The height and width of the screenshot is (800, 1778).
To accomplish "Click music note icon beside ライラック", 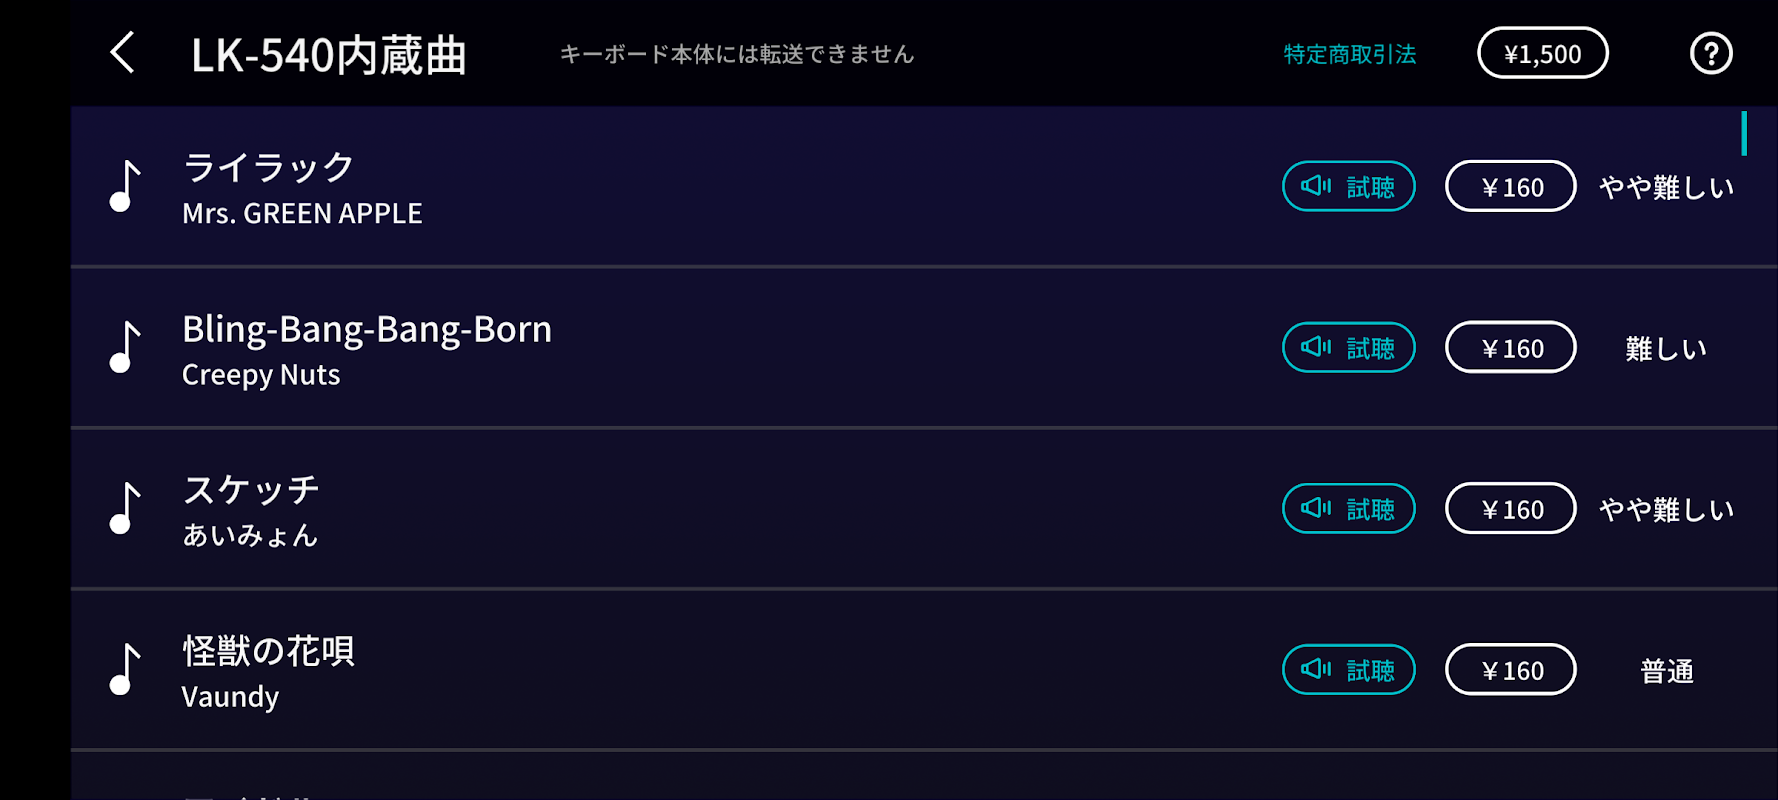I will (x=125, y=186).
